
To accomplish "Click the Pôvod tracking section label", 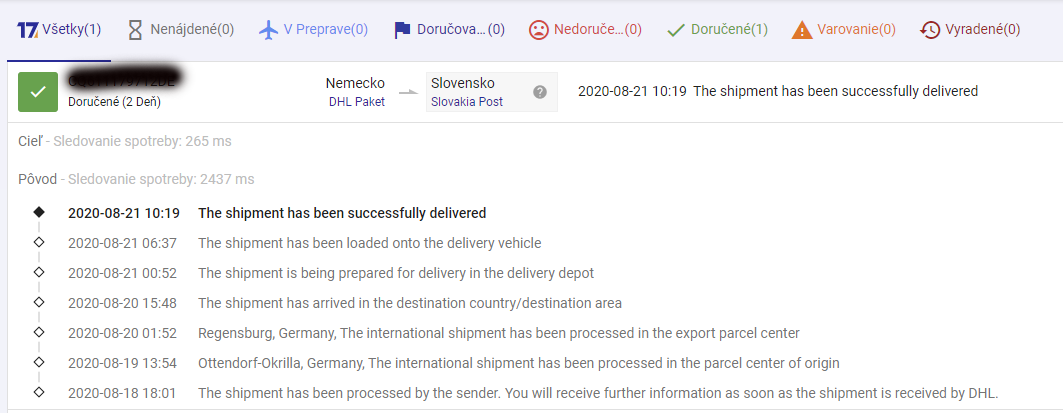I will coord(38,179).
